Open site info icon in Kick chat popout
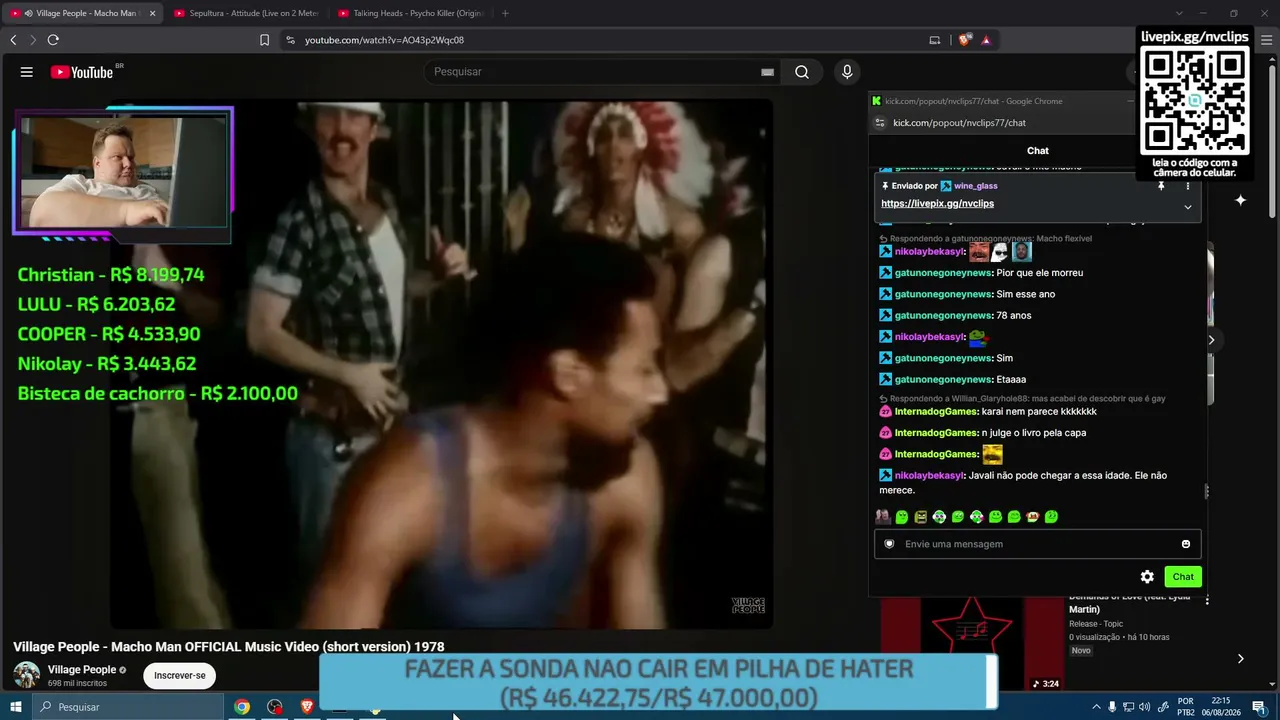1280x720 pixels. coord(880,123)
